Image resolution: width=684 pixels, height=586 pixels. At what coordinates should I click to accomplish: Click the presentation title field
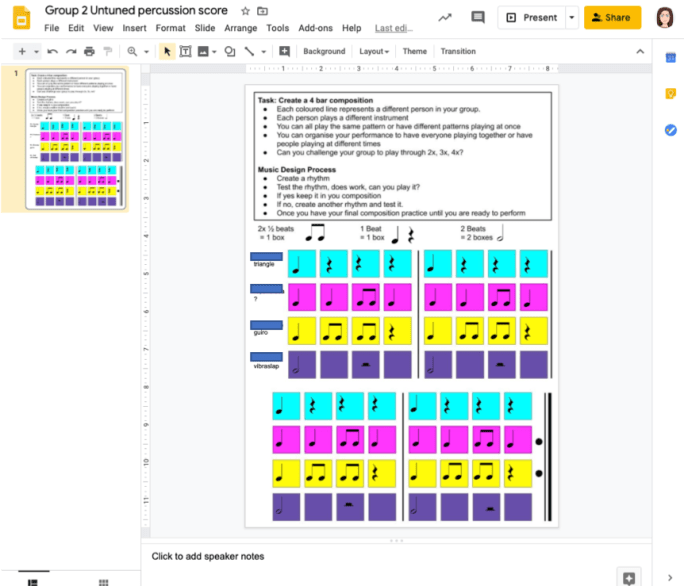[136, 10]
